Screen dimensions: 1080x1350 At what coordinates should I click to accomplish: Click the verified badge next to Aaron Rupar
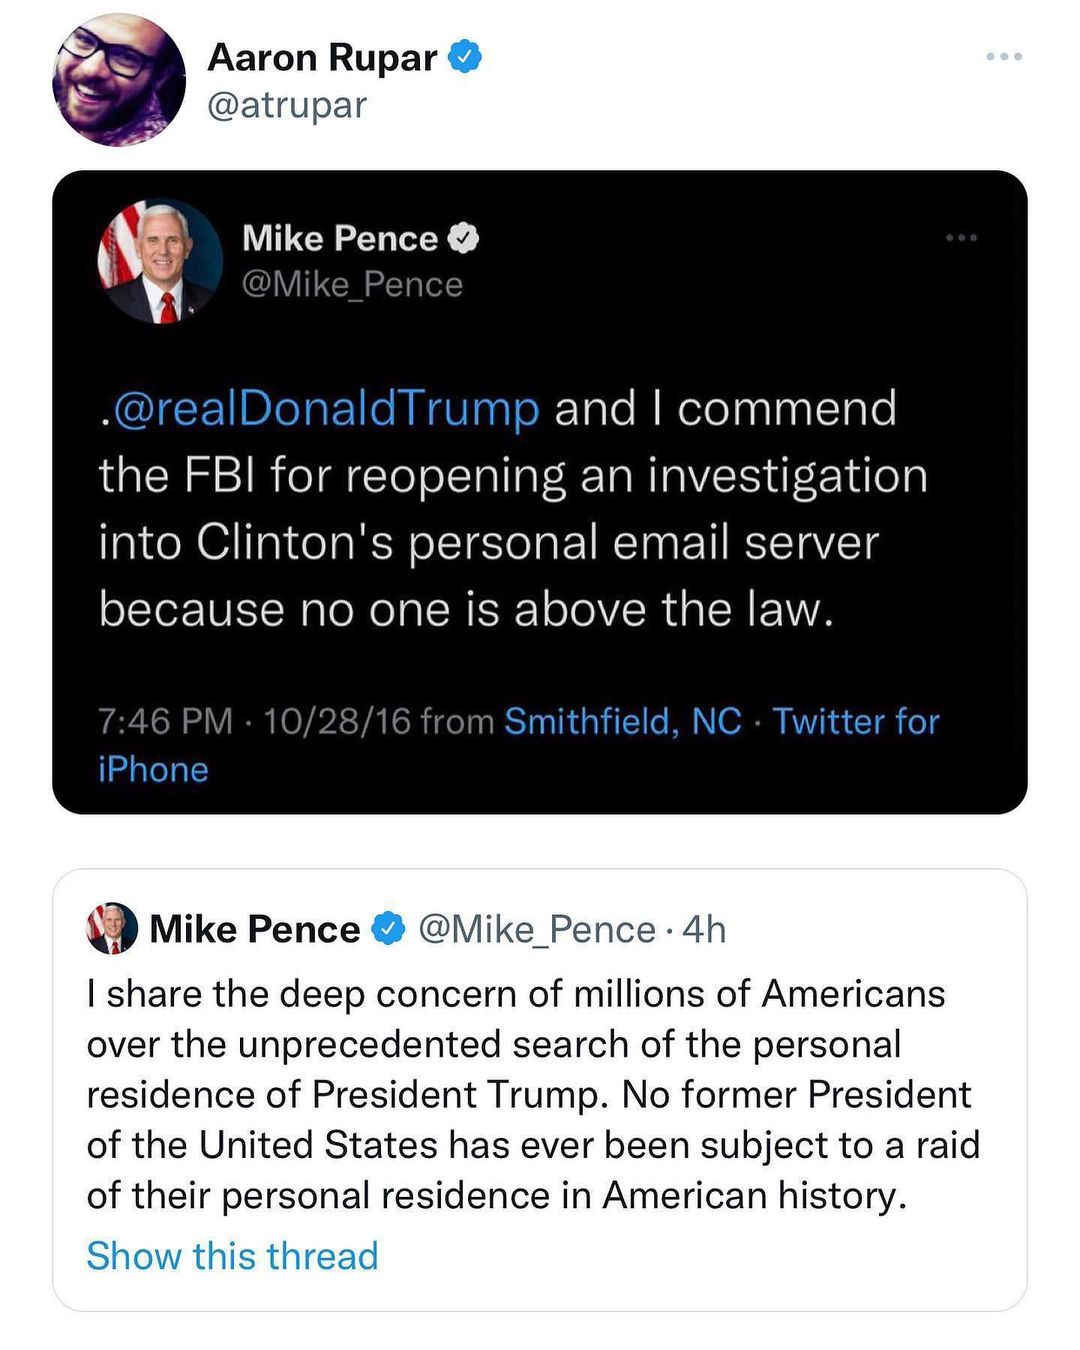coord(464,57)
